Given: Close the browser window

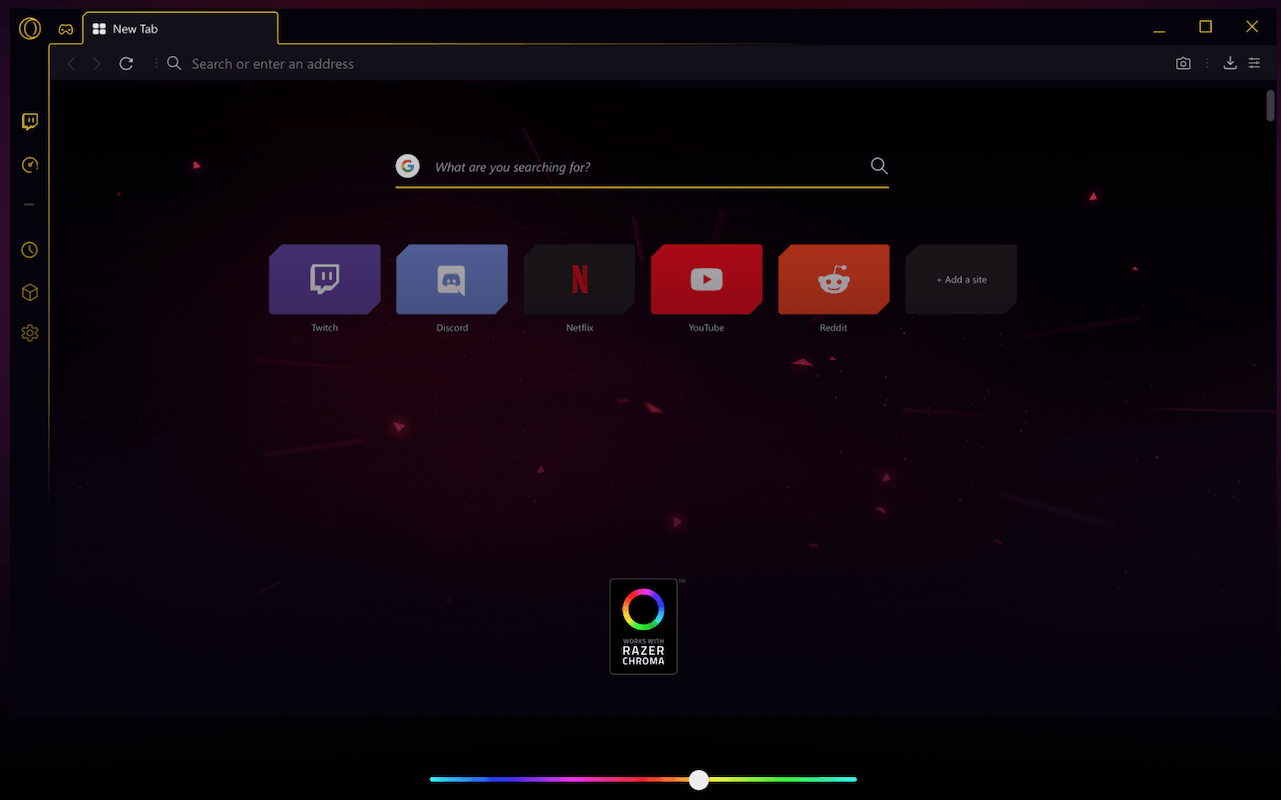Looking at the screenshot, I should click(x=1252, y=27).
